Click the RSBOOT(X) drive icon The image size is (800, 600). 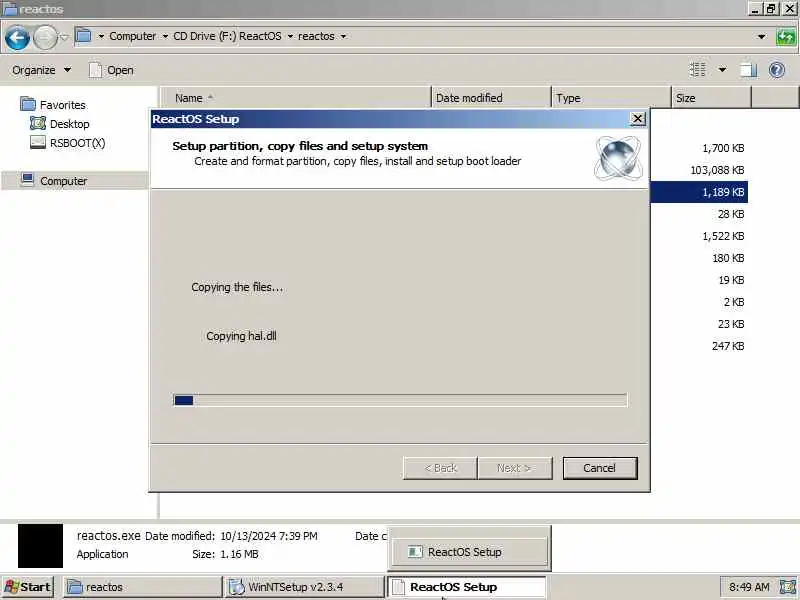pyautogui.click(x=38, y=142)
